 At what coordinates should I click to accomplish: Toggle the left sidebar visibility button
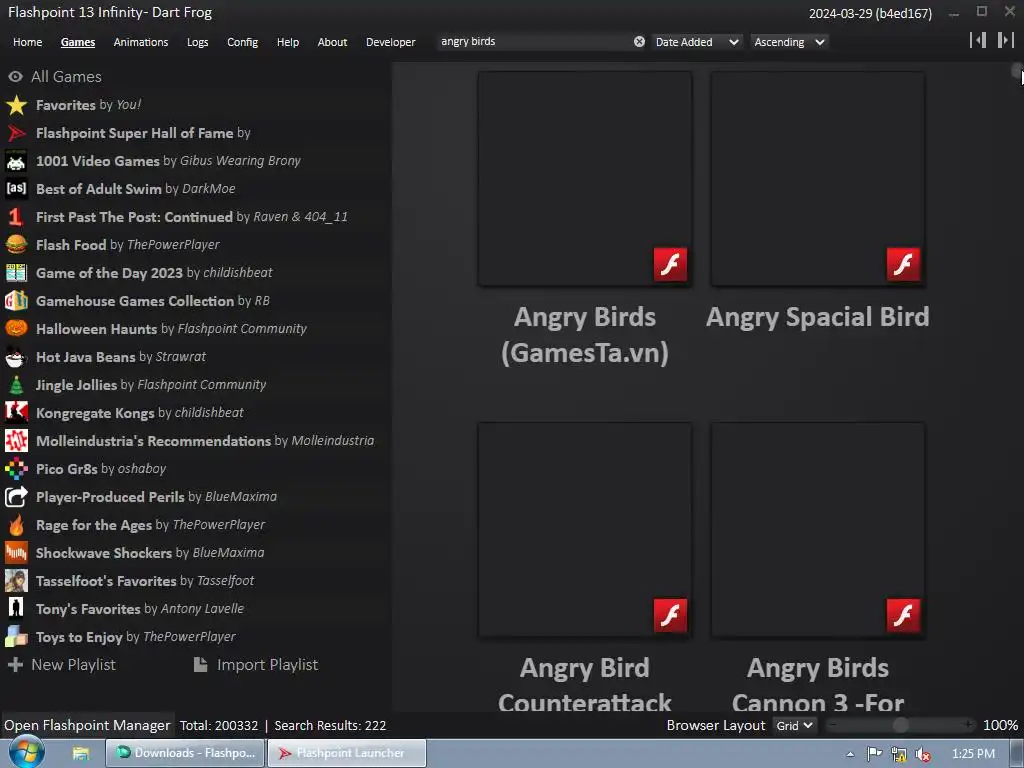pos(978,40)
